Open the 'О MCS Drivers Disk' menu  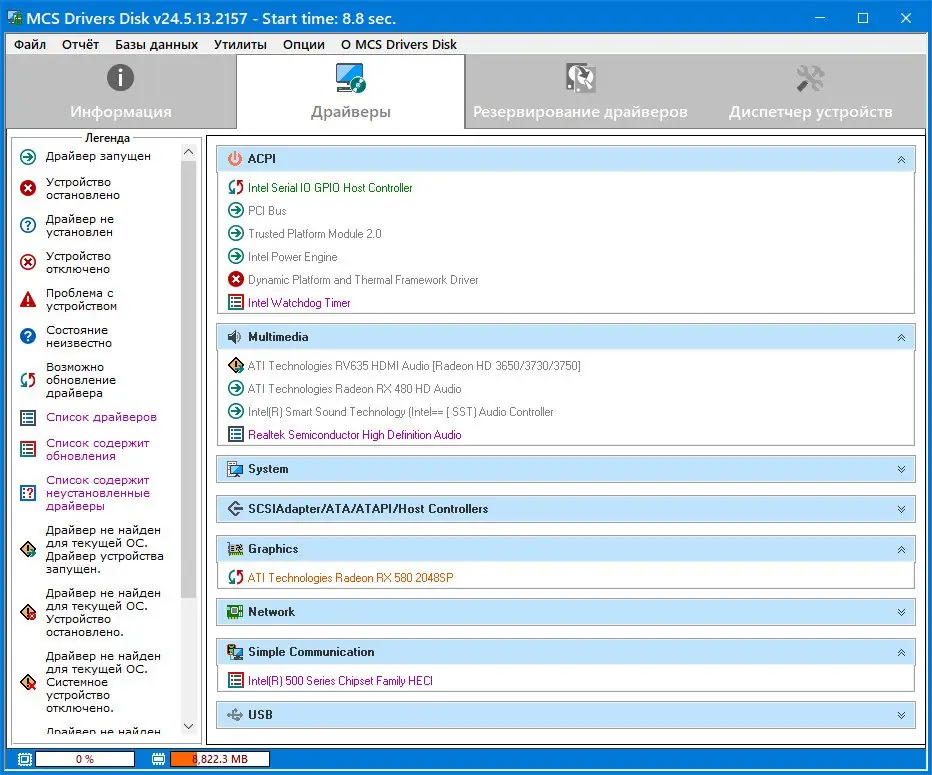(399, 45)
